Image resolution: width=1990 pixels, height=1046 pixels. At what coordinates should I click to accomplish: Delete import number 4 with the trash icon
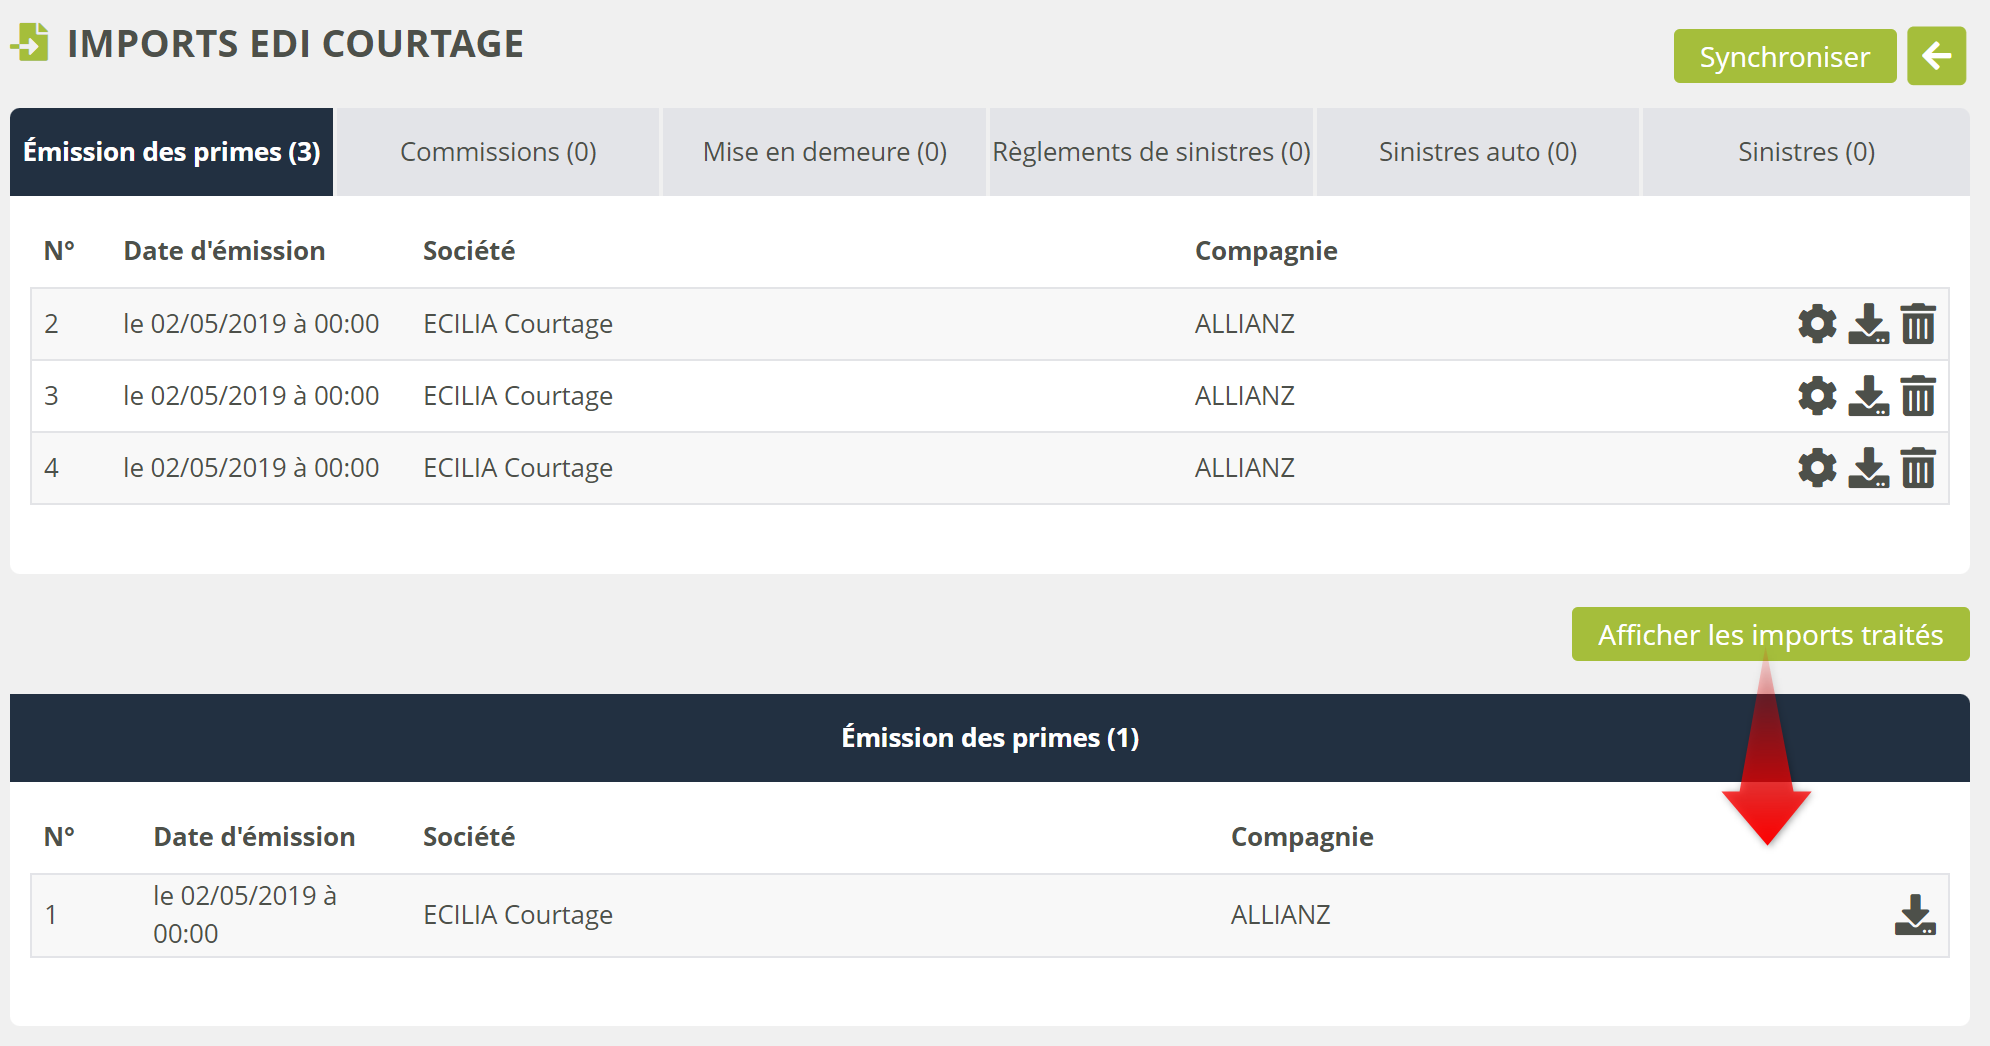pyautogui.click(x=1918, y=468)
